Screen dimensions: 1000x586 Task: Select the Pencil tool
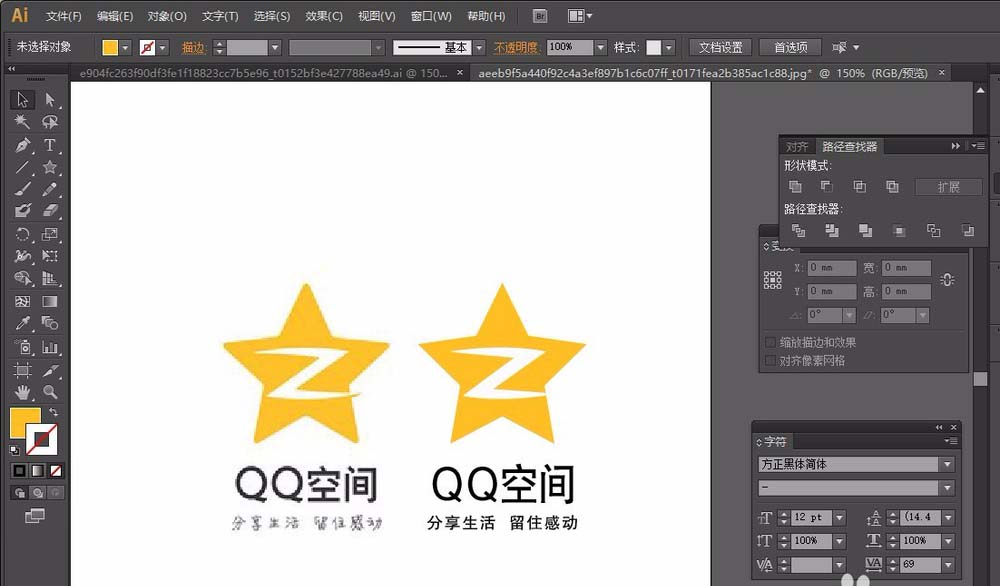(x=50, y=189)
